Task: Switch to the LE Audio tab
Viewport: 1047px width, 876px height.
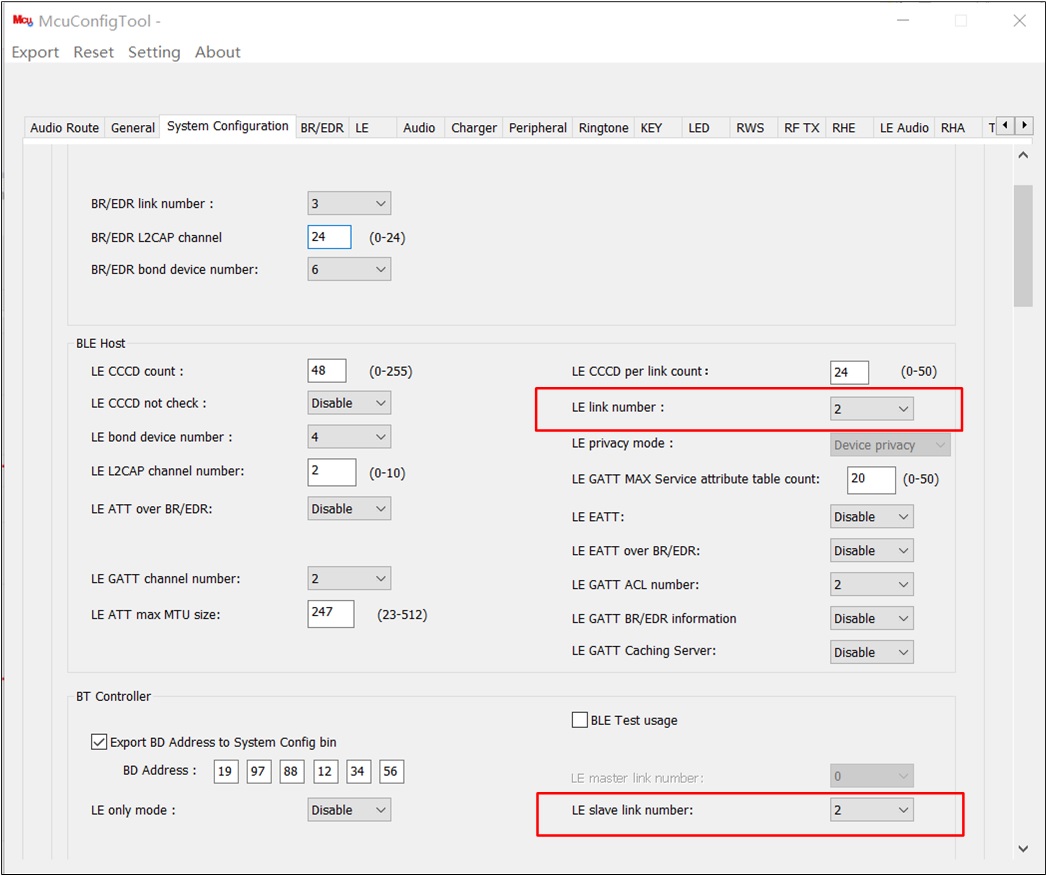Action: [903, 128]
